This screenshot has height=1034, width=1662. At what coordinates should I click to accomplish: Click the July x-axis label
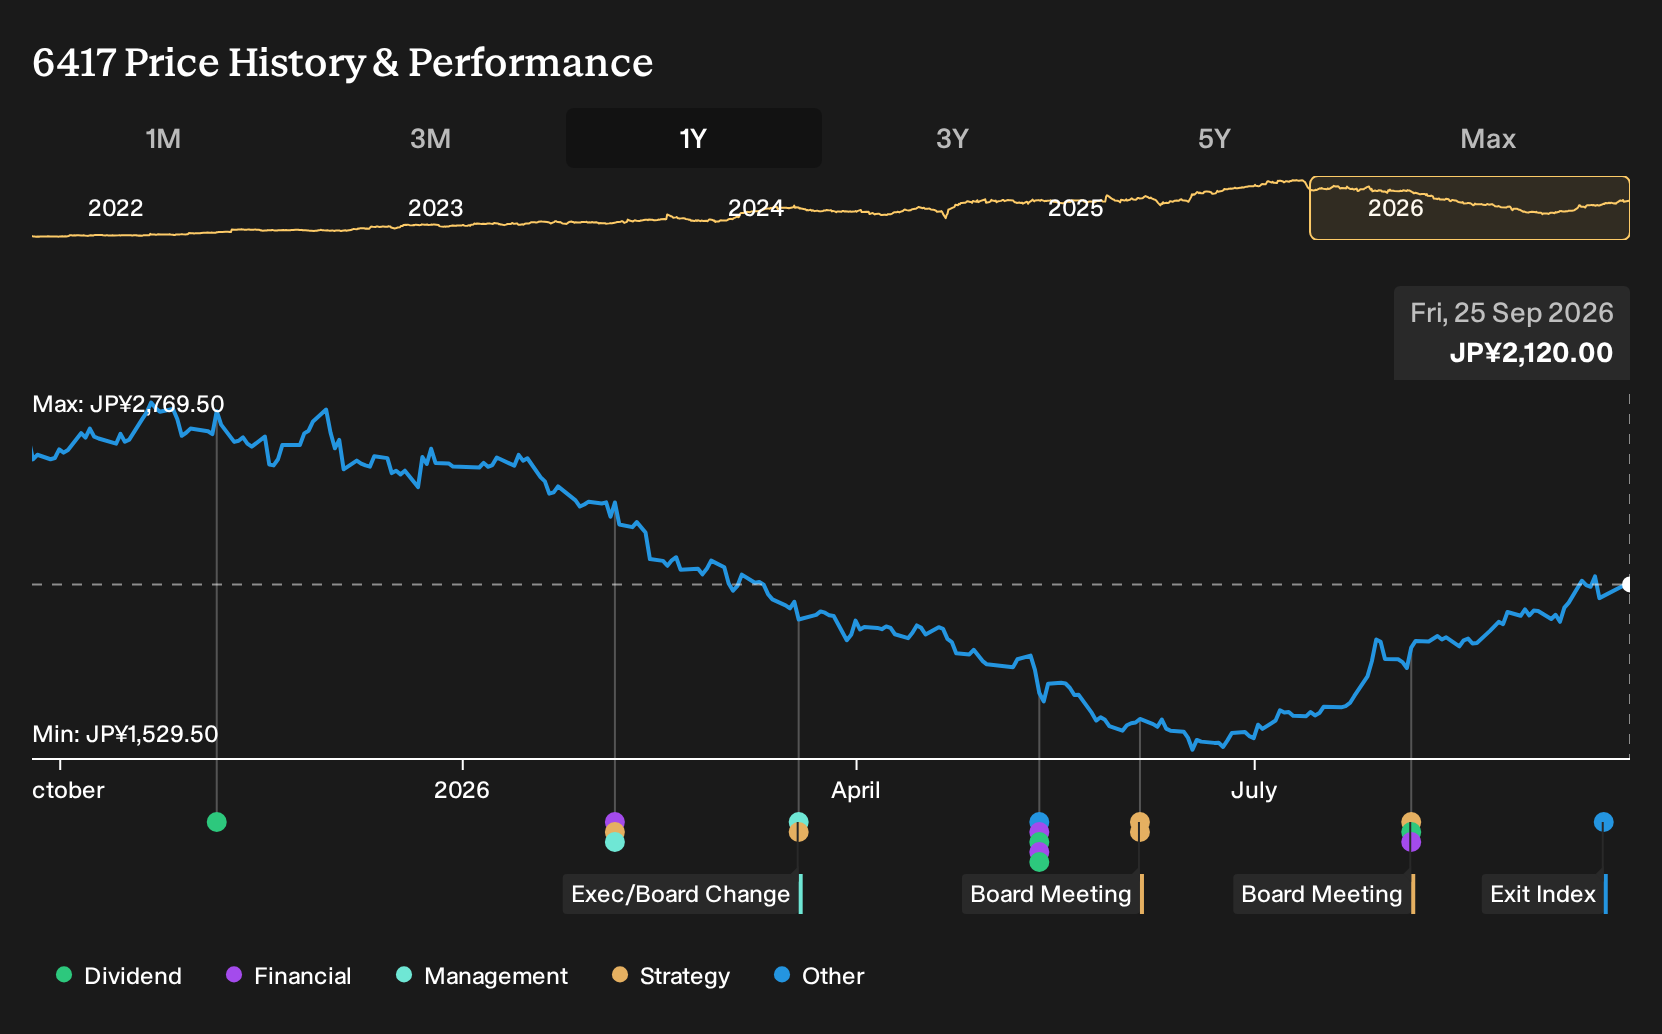[1254, 790]
